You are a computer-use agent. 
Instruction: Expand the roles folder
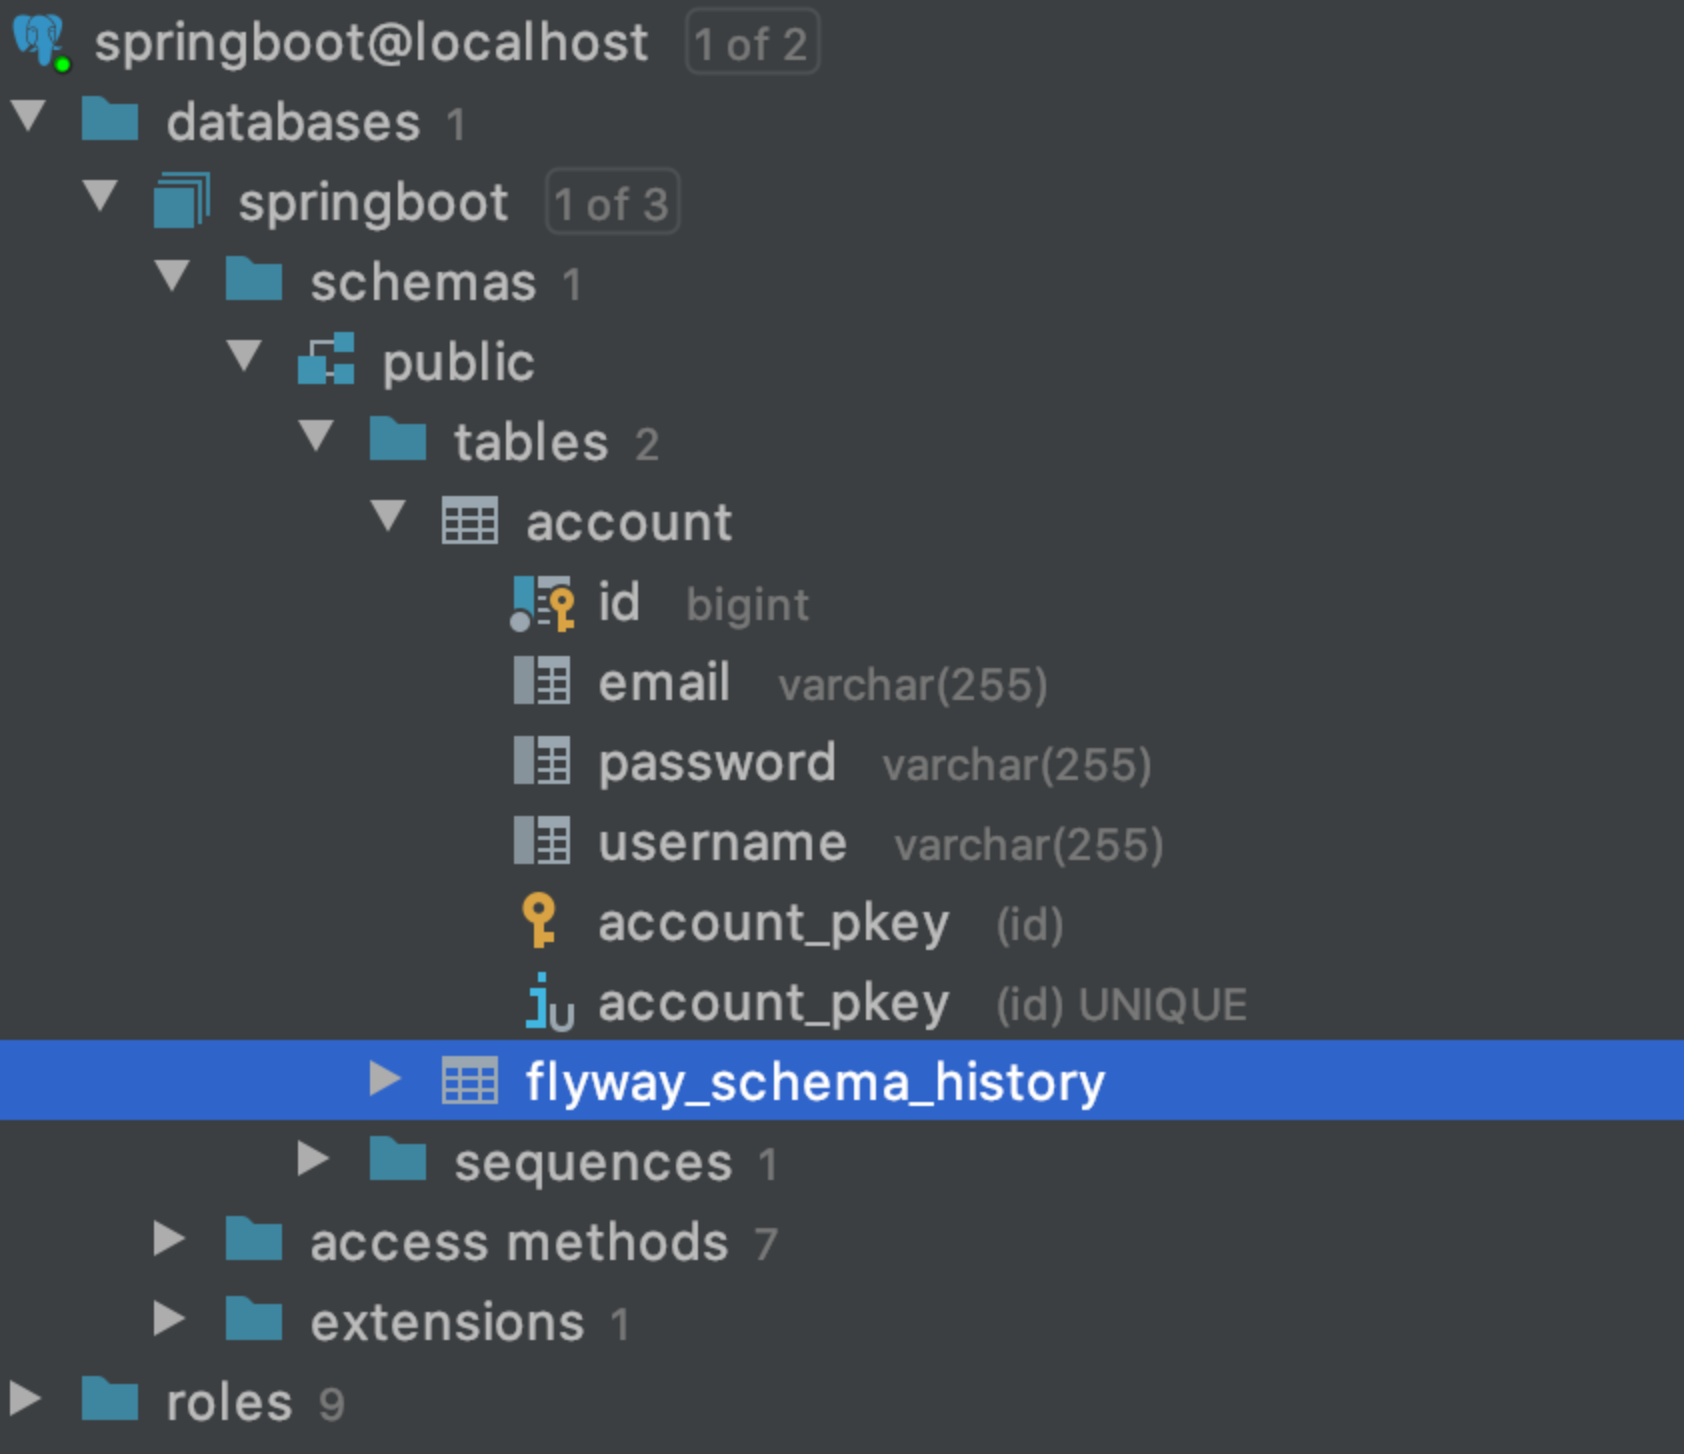click(25, 1398)
